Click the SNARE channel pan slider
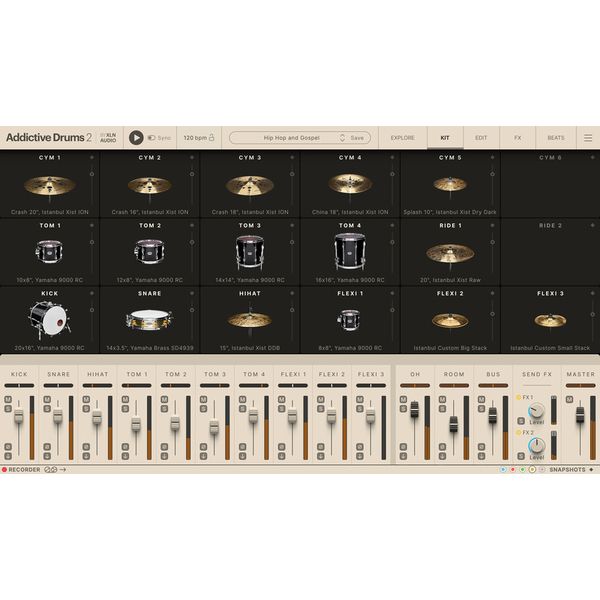 tap(58, 386)
